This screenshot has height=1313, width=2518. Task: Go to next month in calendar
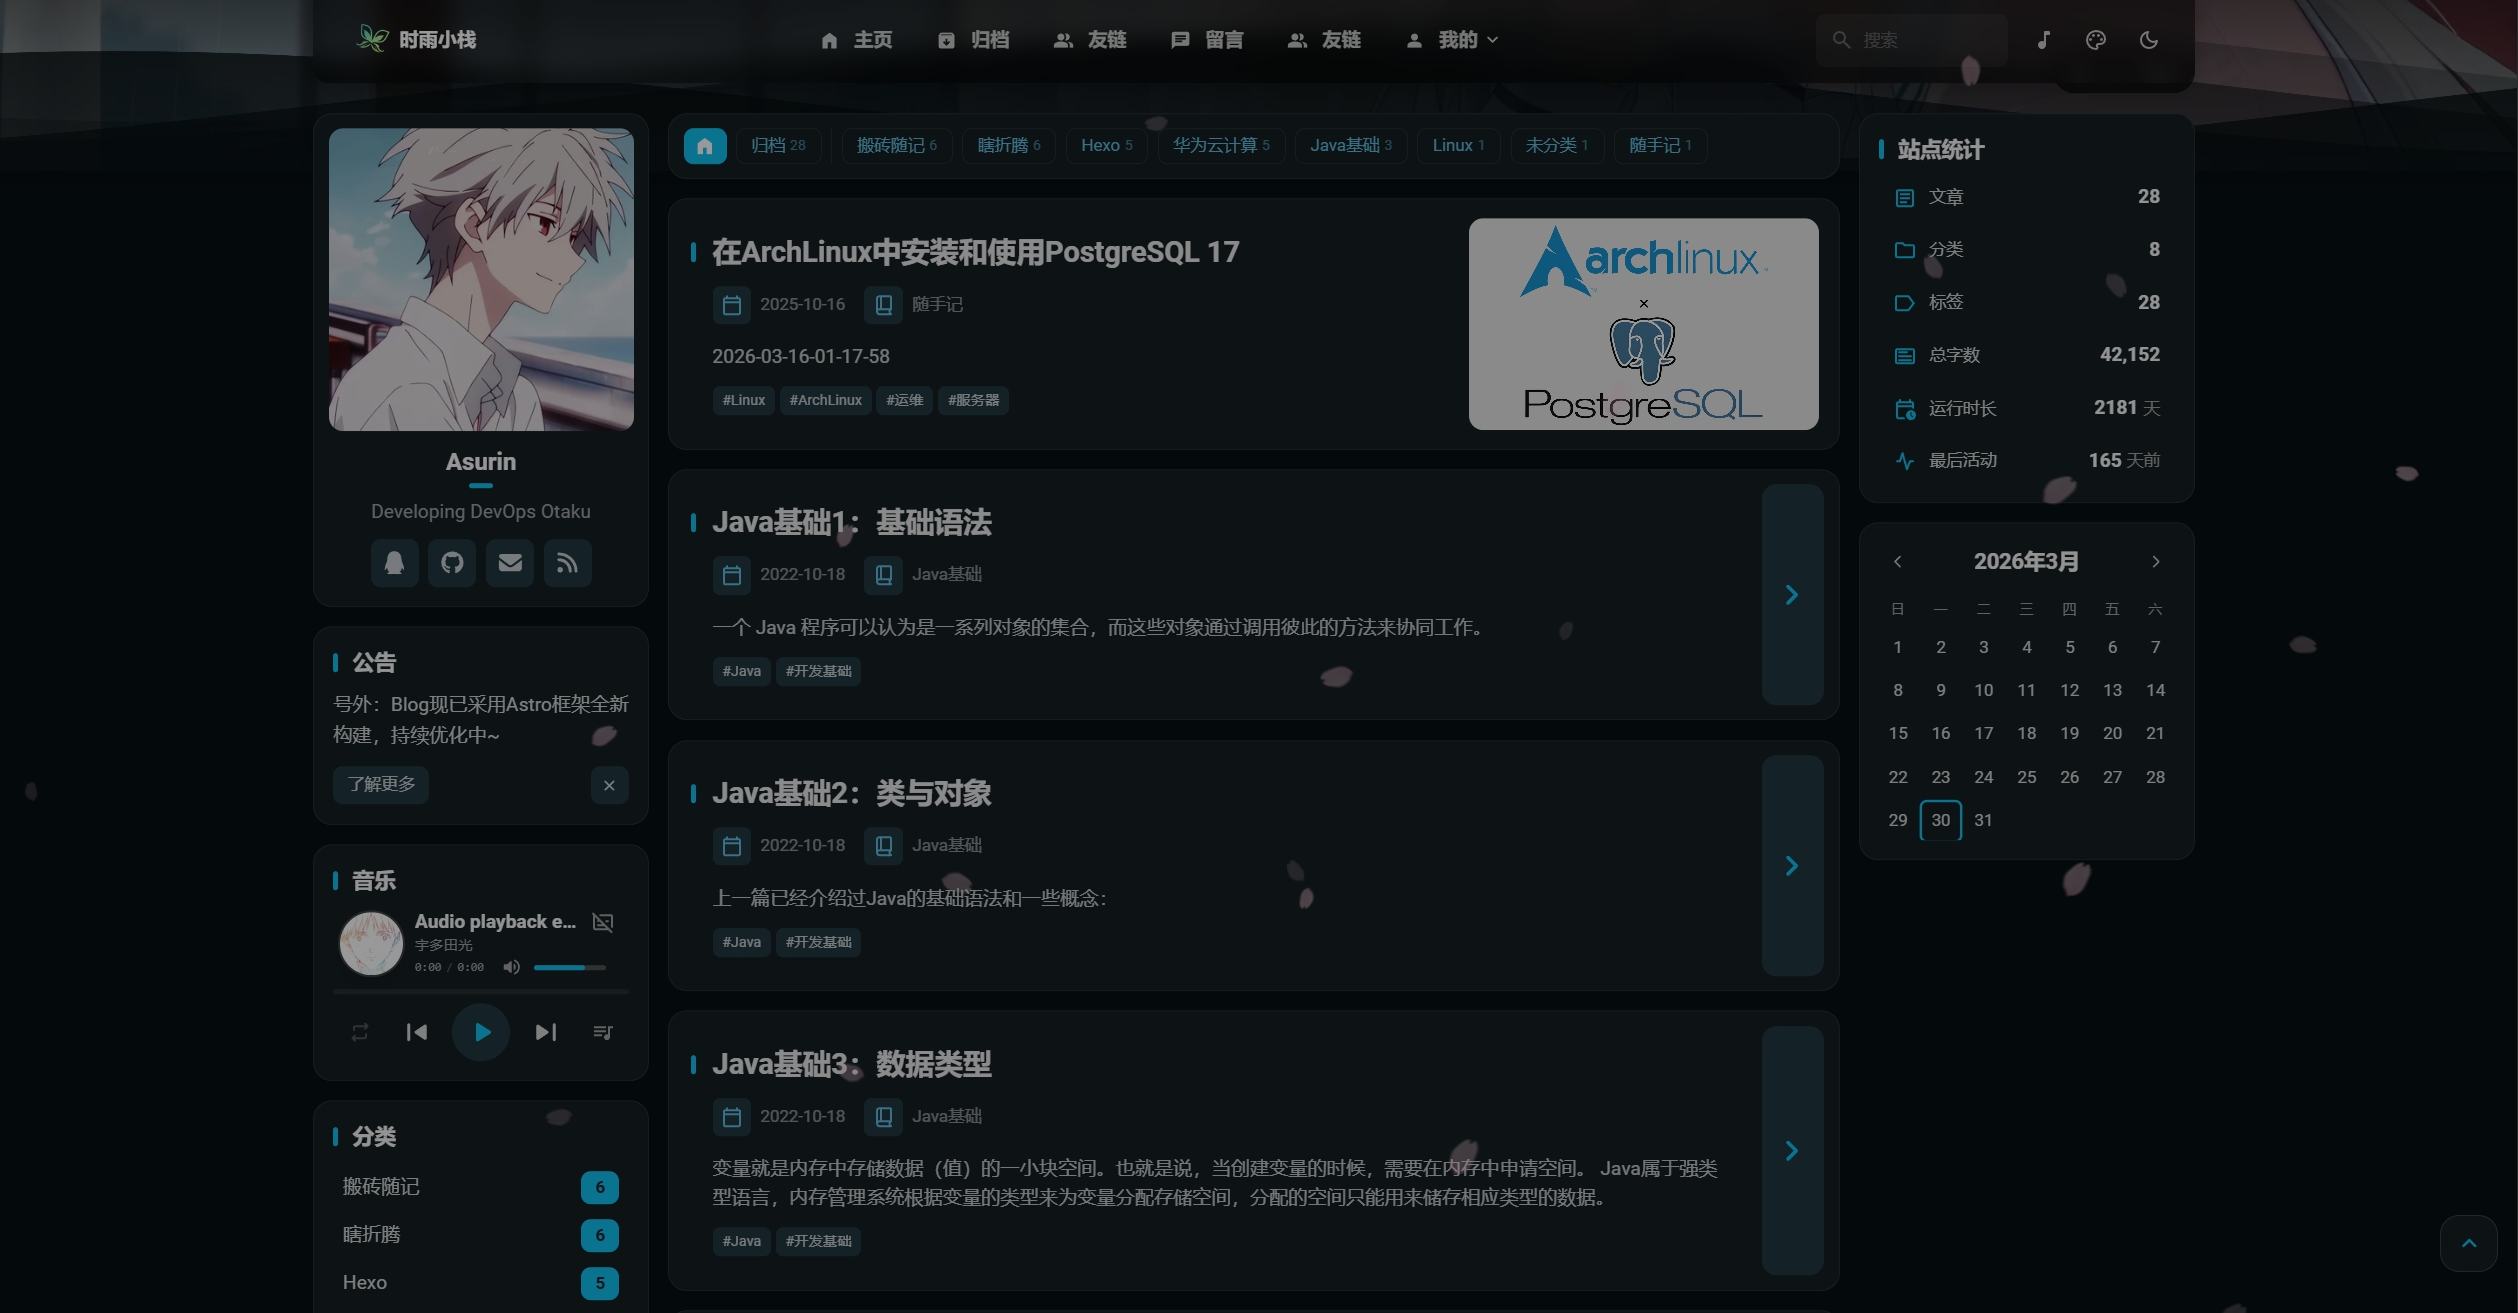[2155, 562]
